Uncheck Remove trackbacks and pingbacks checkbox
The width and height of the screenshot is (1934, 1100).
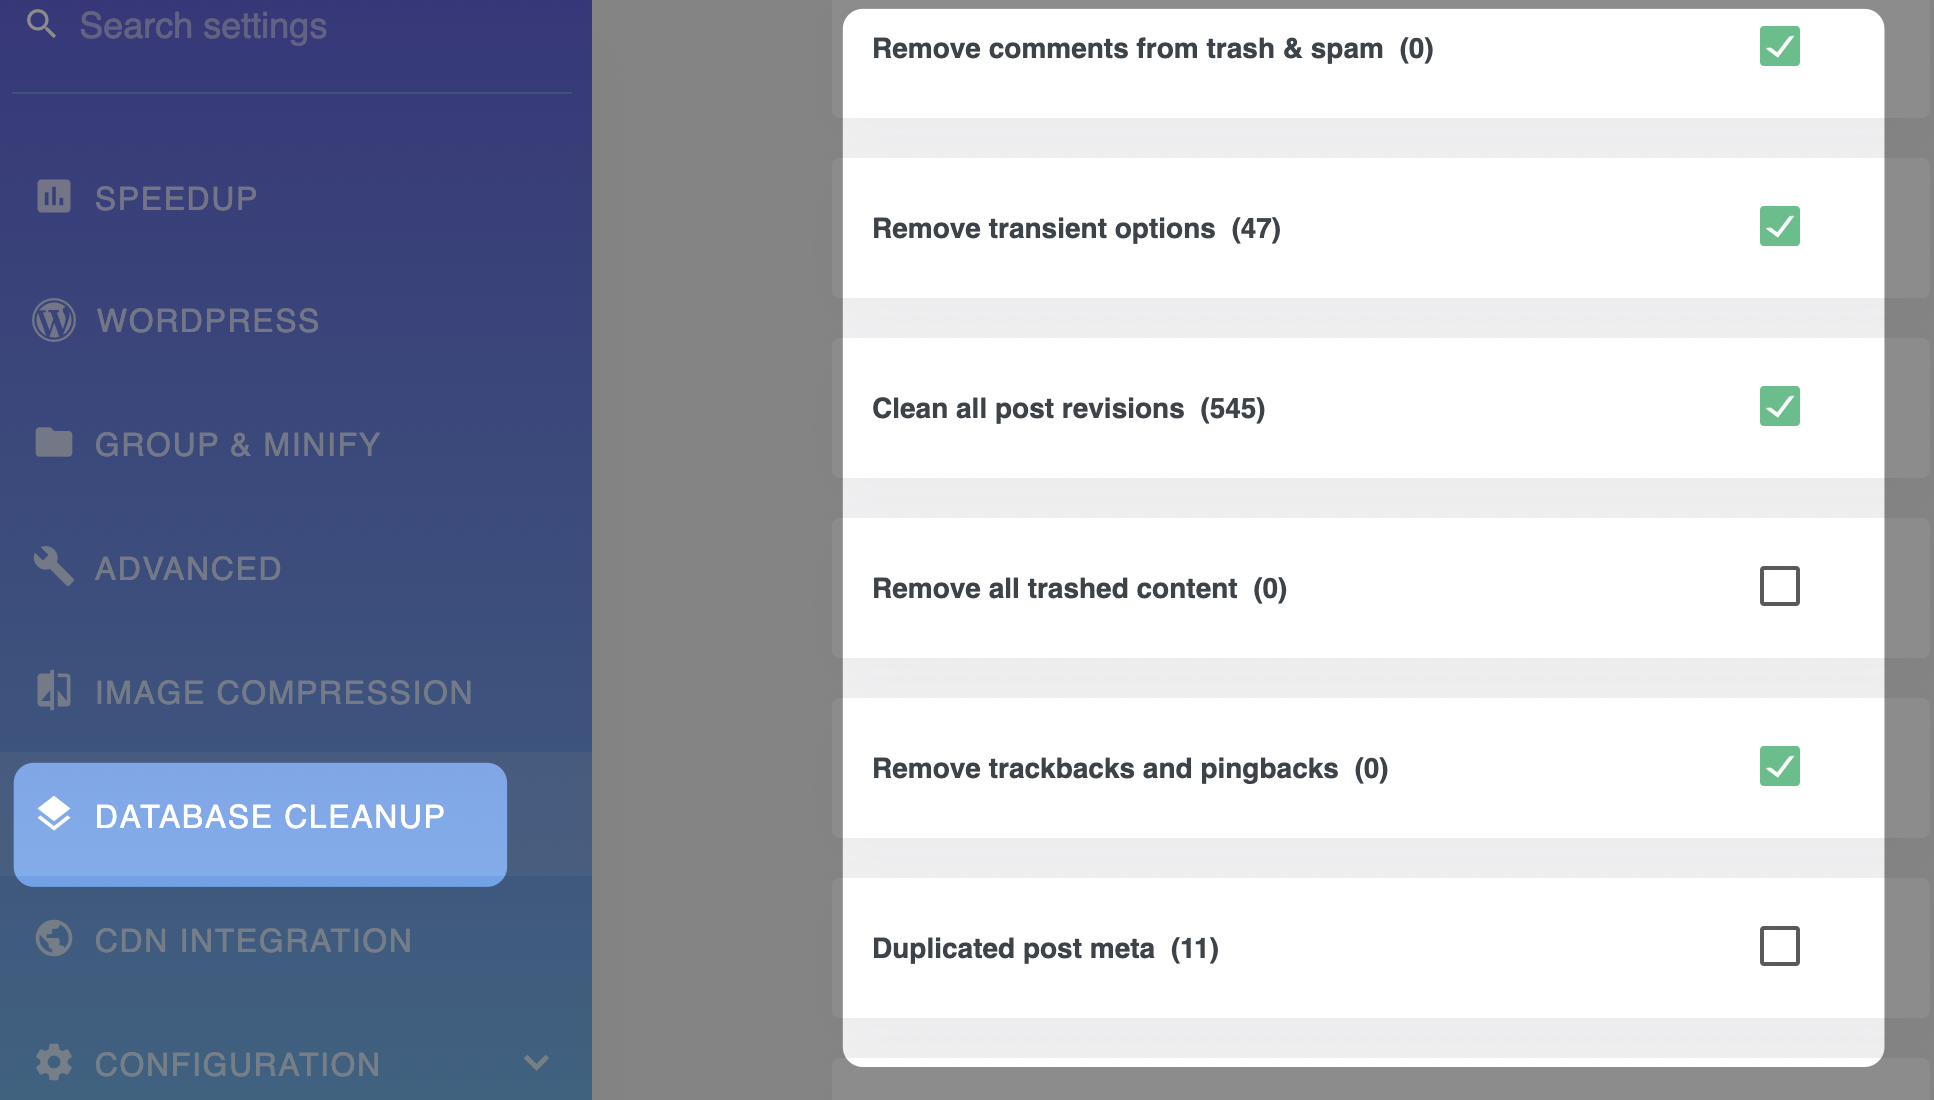click(x=1780, y=766)
